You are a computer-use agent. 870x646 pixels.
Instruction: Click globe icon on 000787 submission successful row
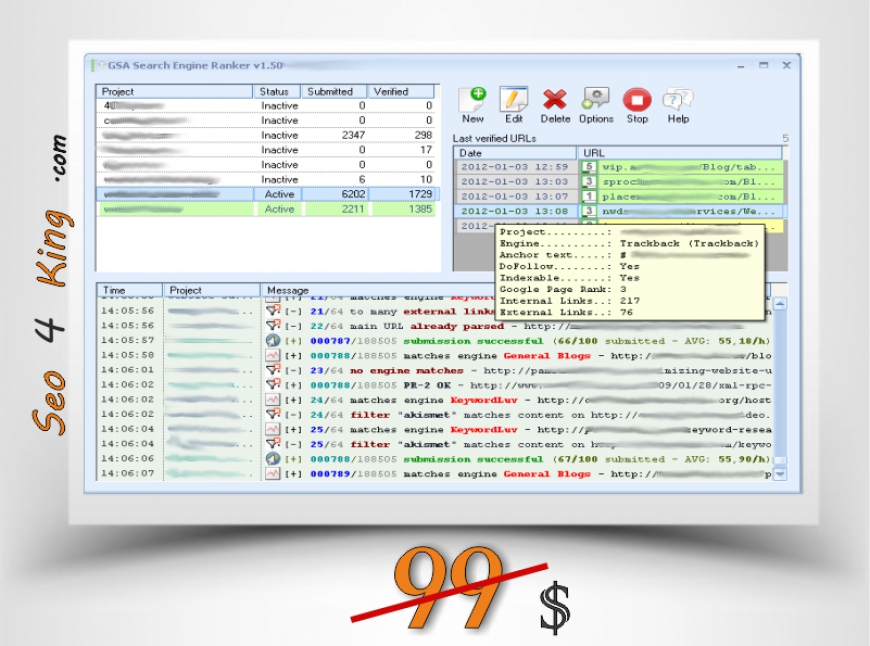pos(272,340)
